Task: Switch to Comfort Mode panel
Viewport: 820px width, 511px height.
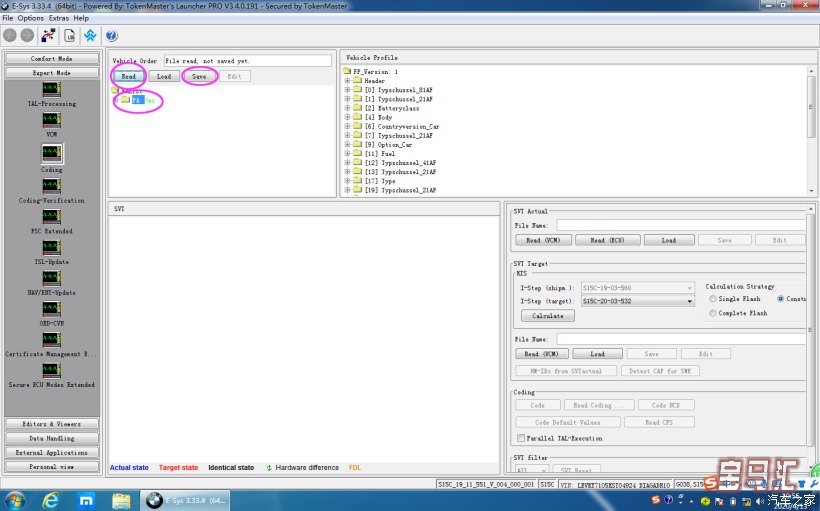Action: click(51, 59)
